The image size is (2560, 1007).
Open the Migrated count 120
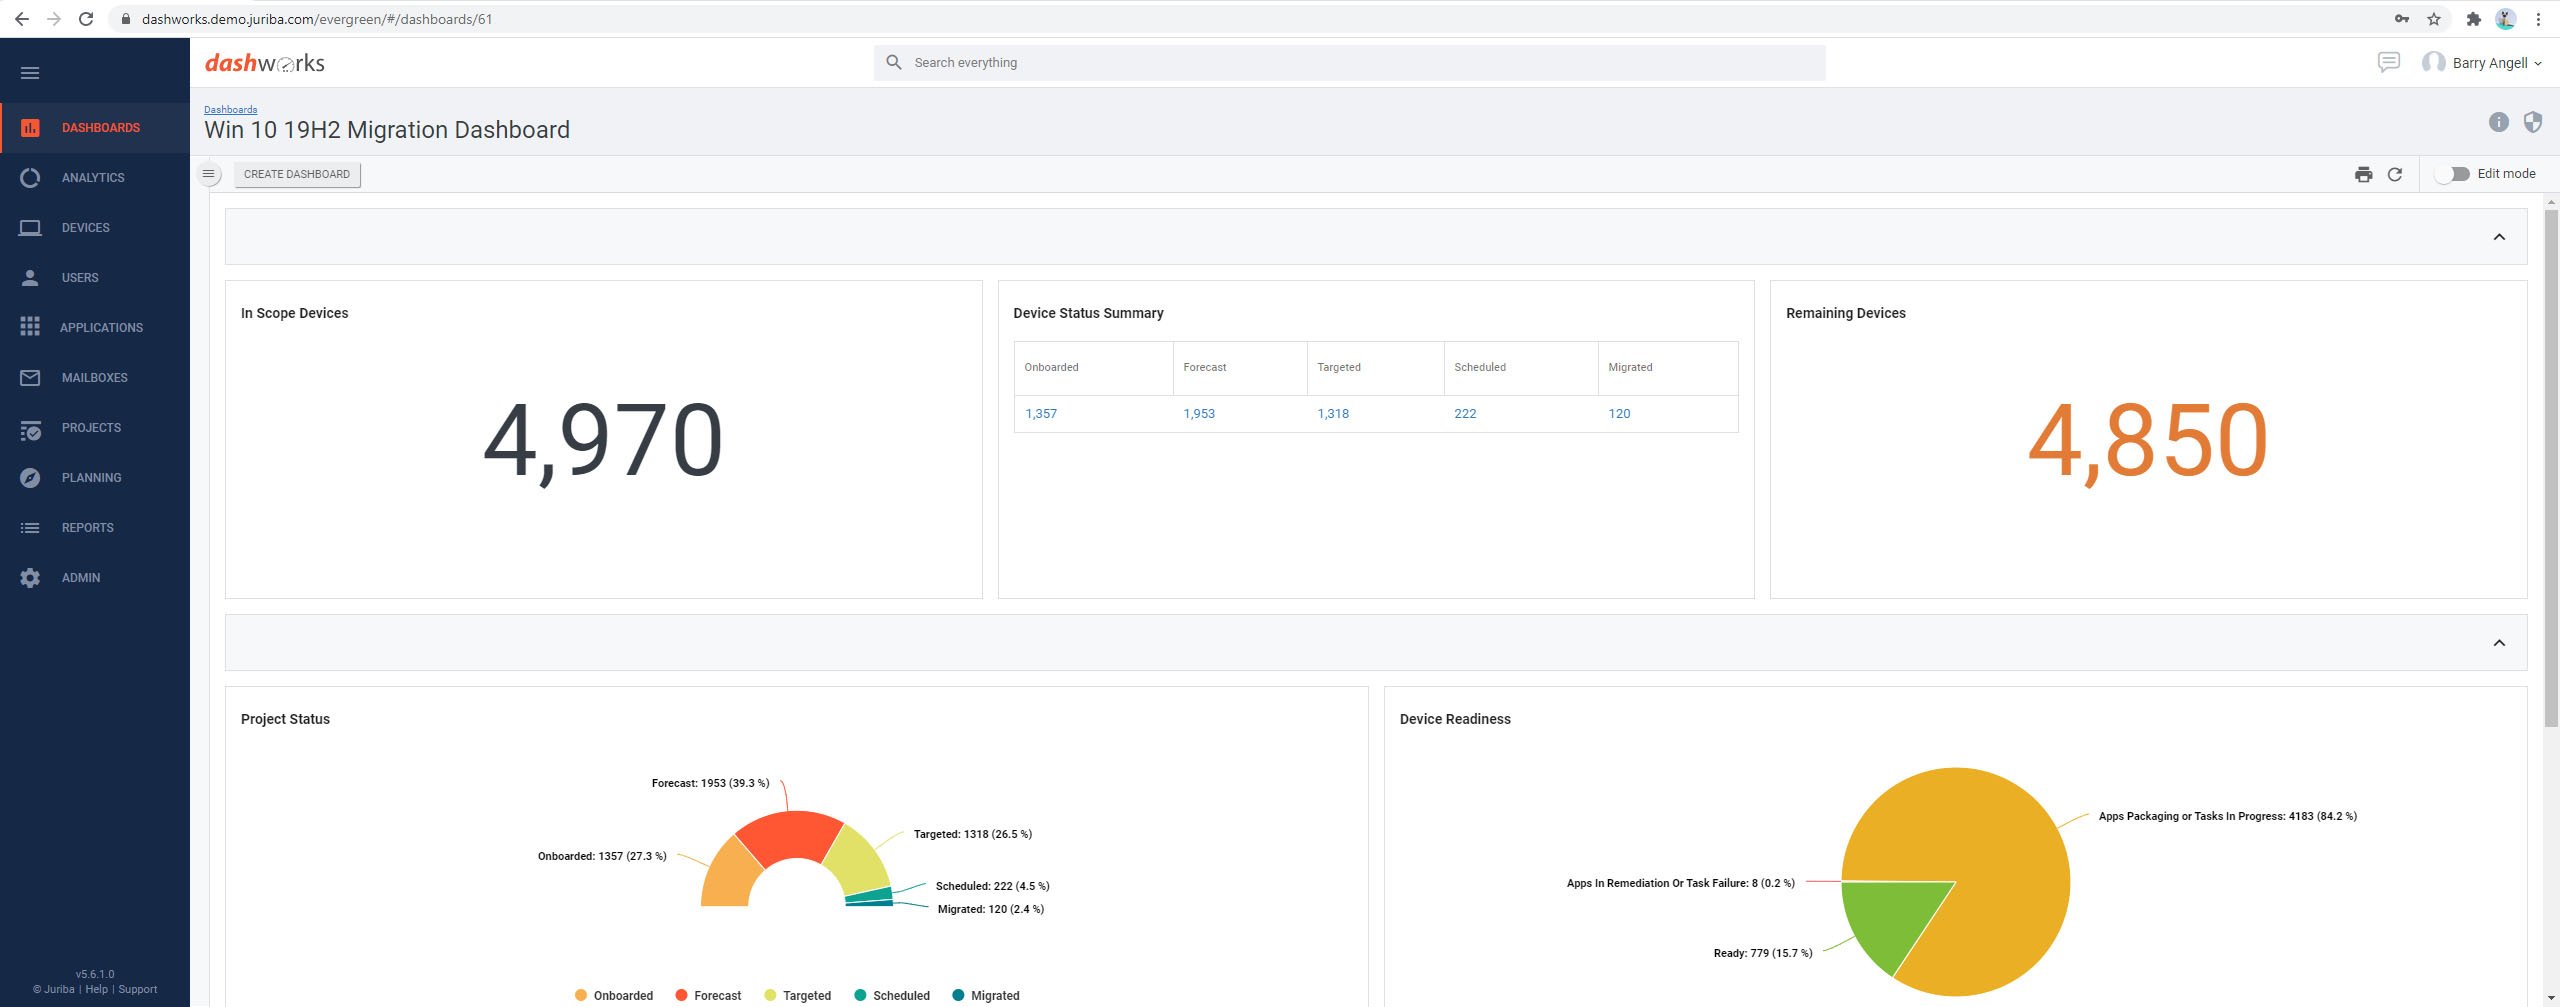1619,414
